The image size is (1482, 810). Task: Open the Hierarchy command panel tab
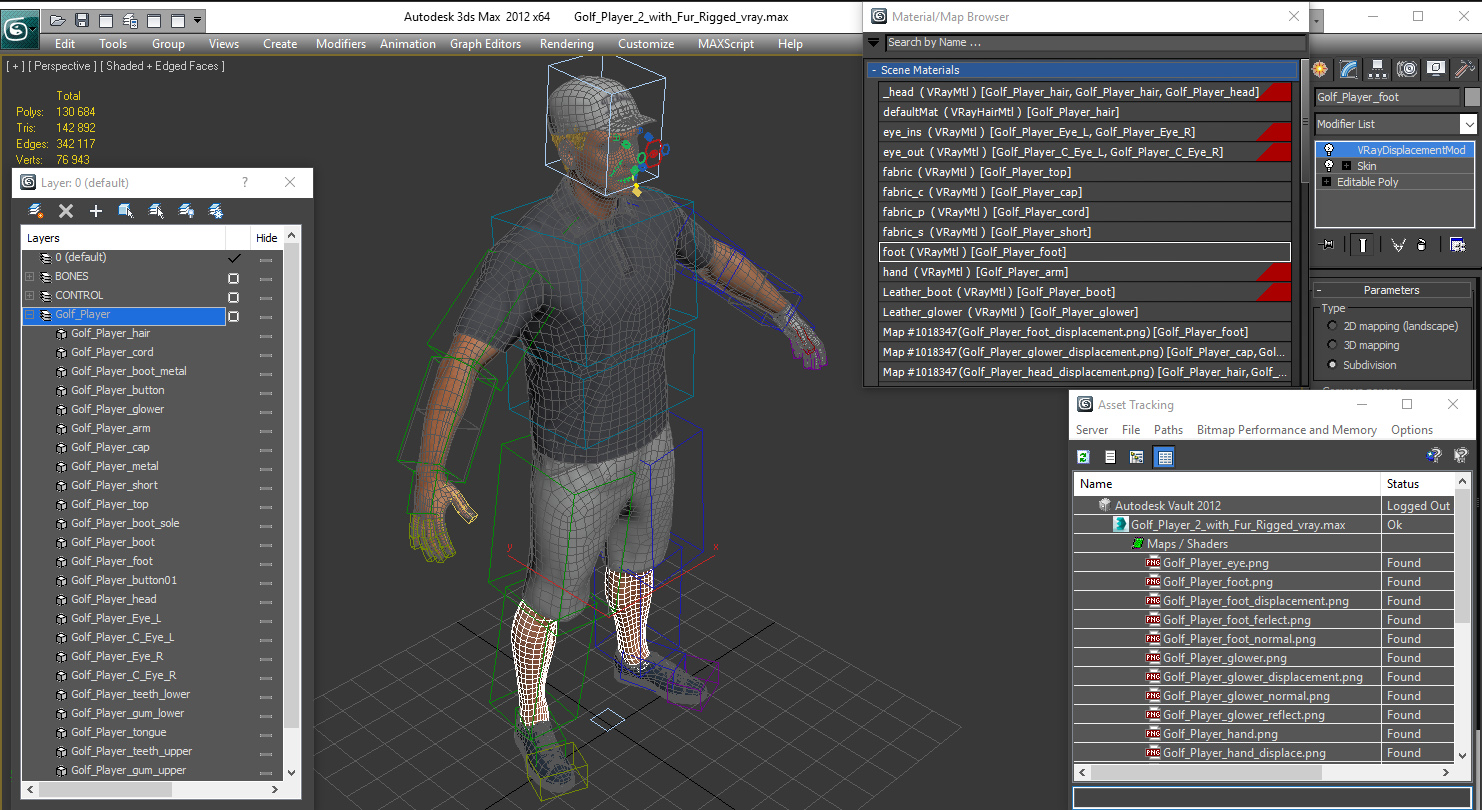[1378, 69]
